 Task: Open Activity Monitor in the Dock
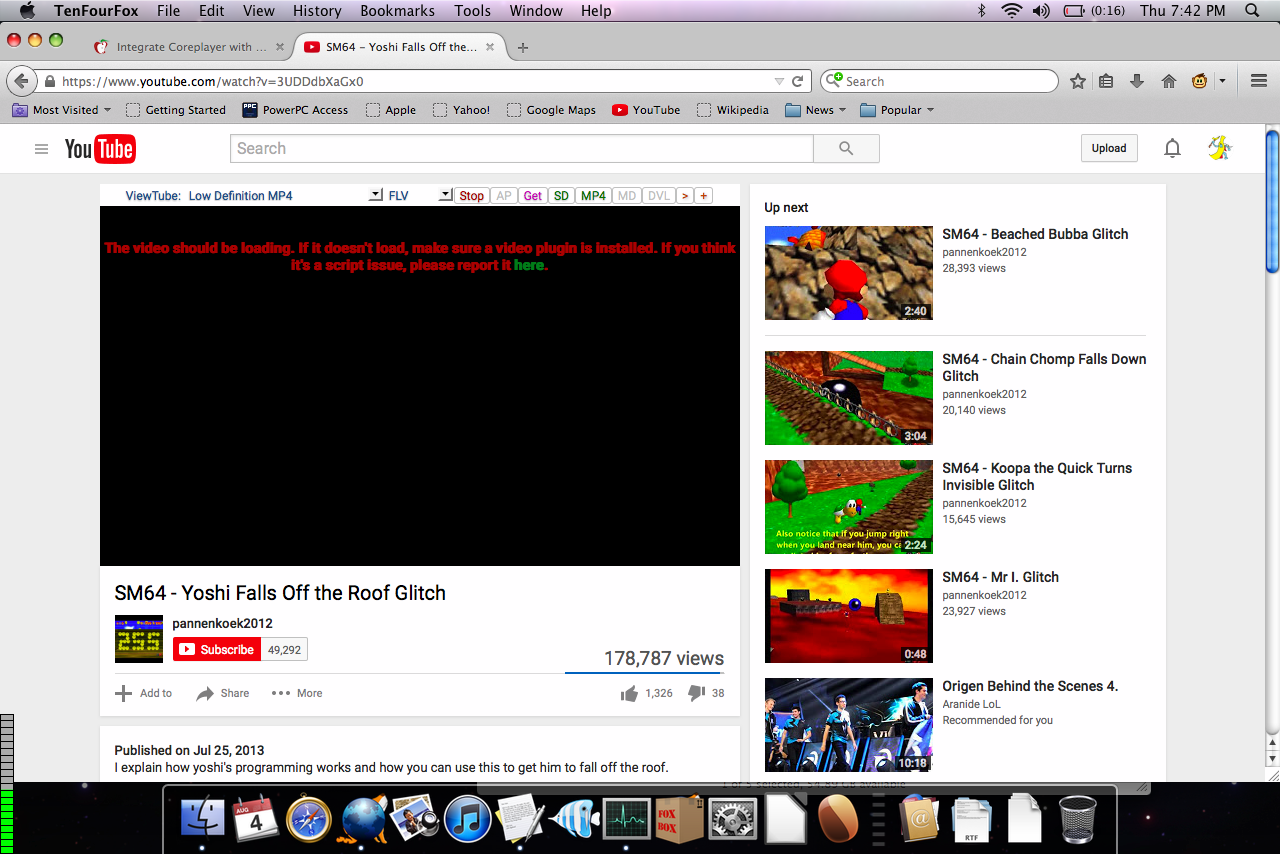click(625, 819)
